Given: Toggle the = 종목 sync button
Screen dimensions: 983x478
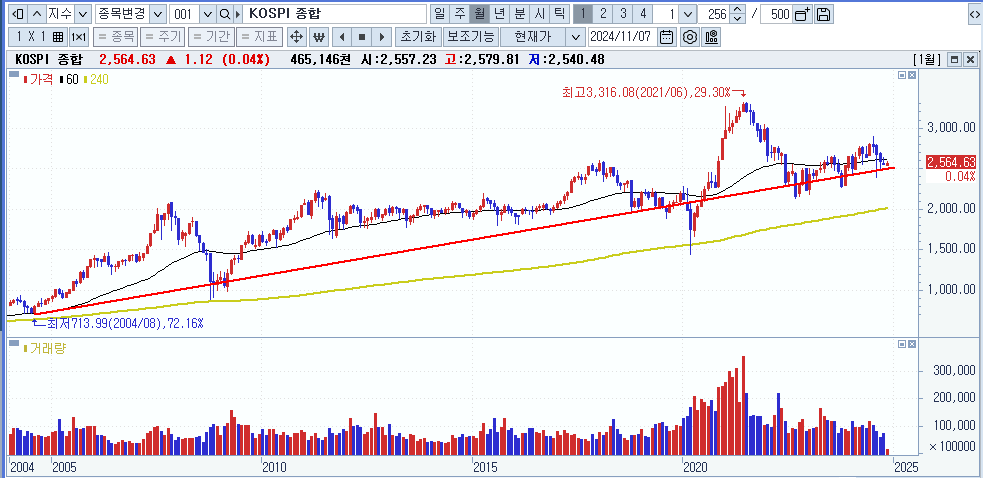Looking at the screenshot, I should (115, 37).
